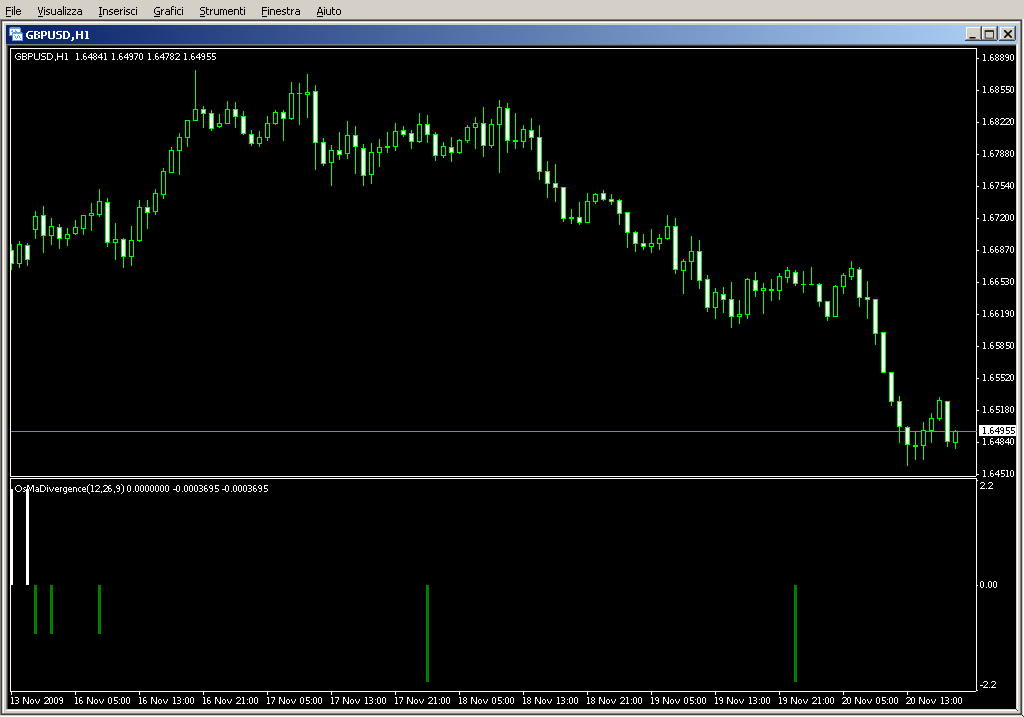Open the Visualizza menu
Image resolution: width=1024 pixels, height=717 pixels.
click(60, 11)
